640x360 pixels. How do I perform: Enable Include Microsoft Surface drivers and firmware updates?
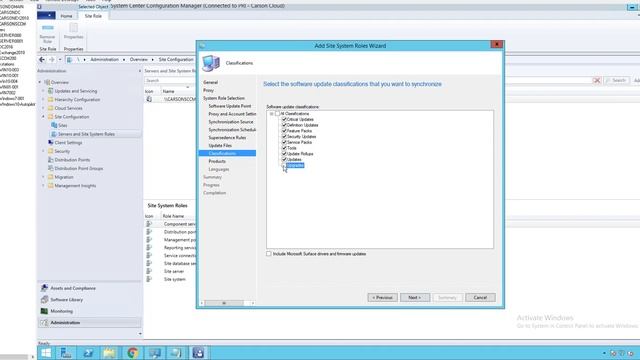(269, 254)
